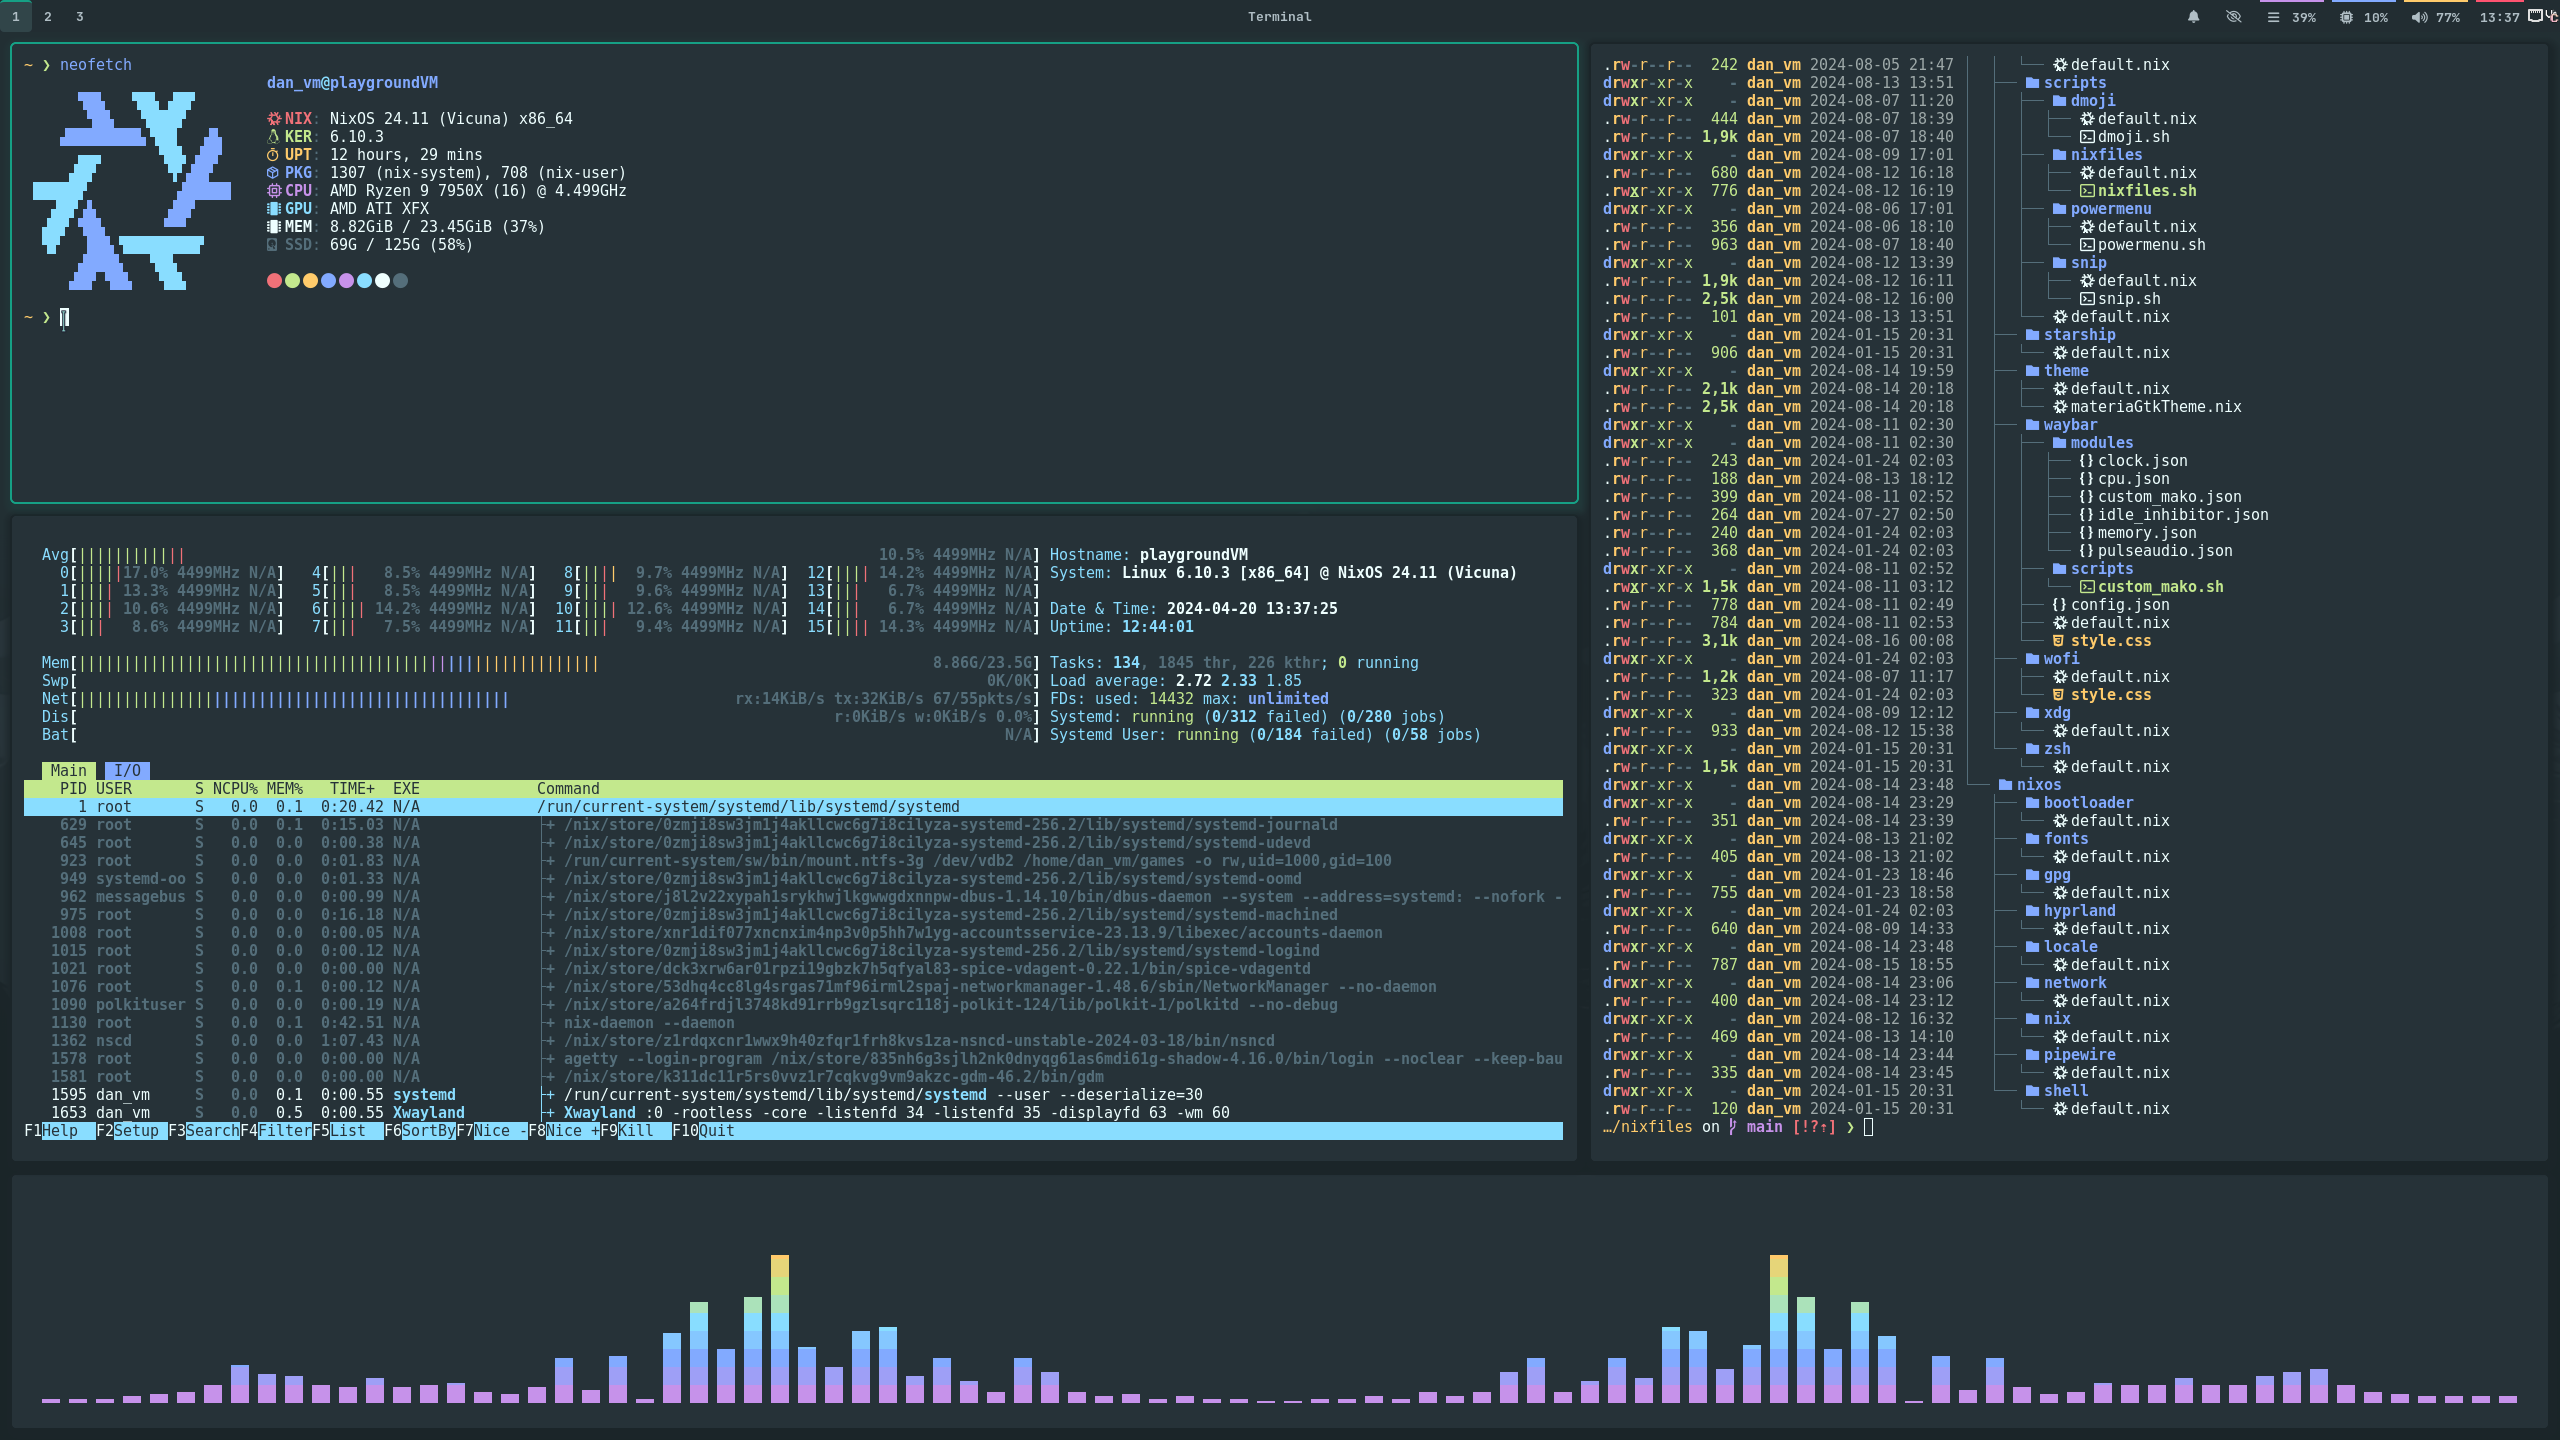Click the notification bell icon in the bar
The height and width of the screenshot is (1440, 2560).
pyautogui.click(x=2193, y=17)
